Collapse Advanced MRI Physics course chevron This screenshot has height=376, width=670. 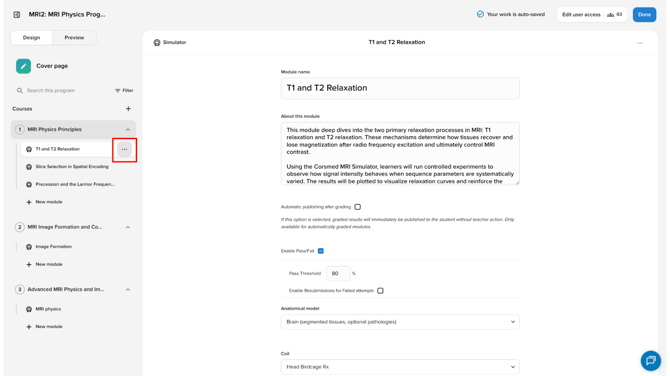click(x=128, y=290)
